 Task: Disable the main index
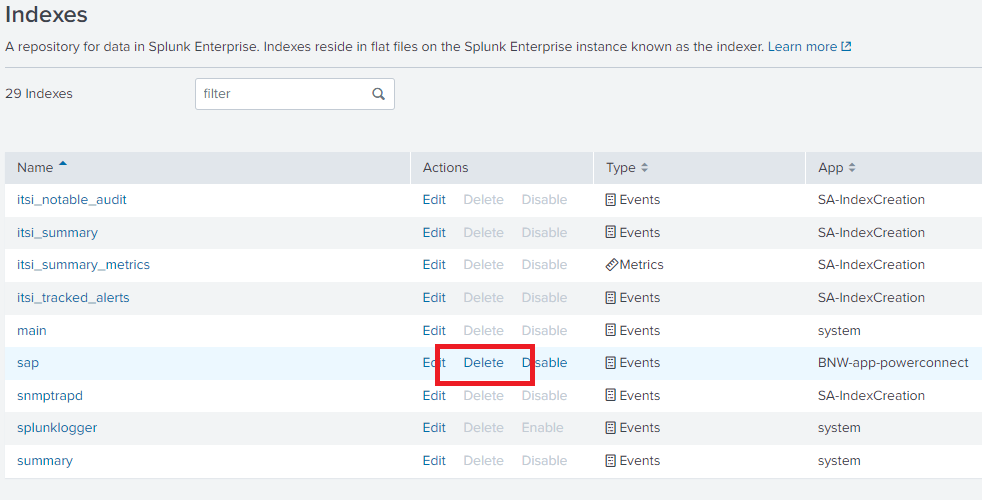544,331
